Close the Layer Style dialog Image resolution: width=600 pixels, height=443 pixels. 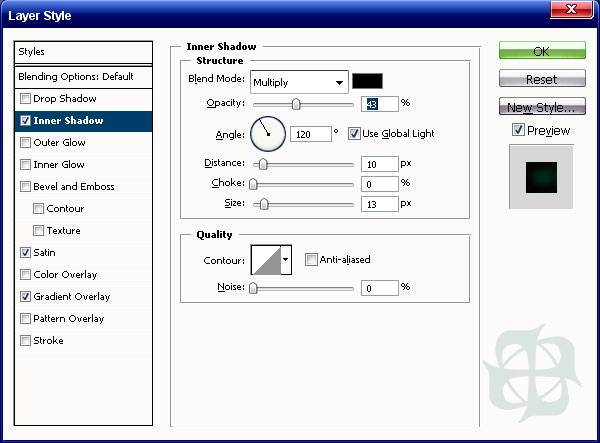click(x=571, y=9)
